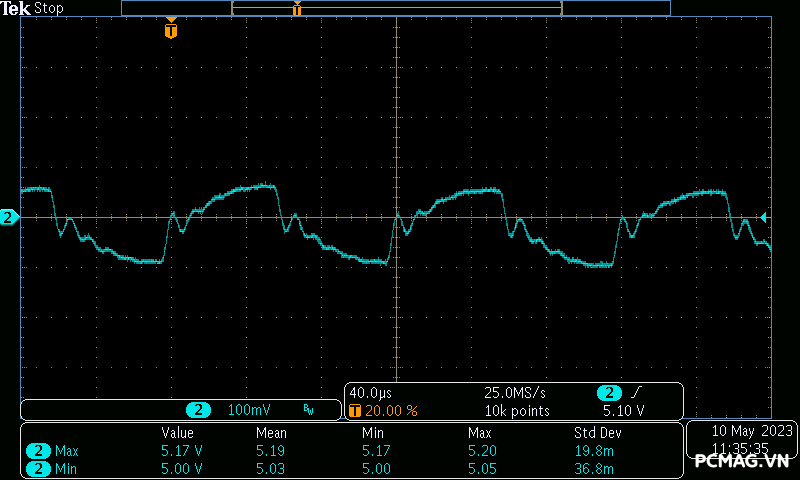800x480 pixels.
Task: Click the waveform record overview bar
Action: click(x=396, y=8)
